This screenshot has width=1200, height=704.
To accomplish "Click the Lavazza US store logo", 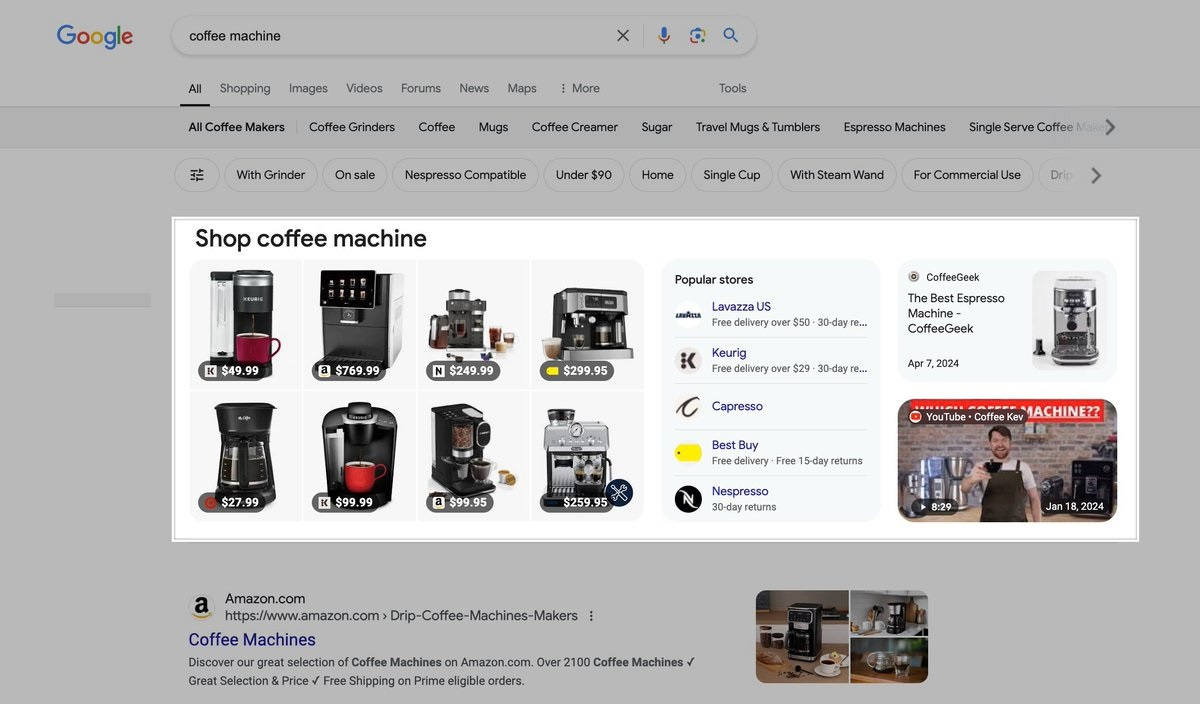I will (x=688, y=315).
